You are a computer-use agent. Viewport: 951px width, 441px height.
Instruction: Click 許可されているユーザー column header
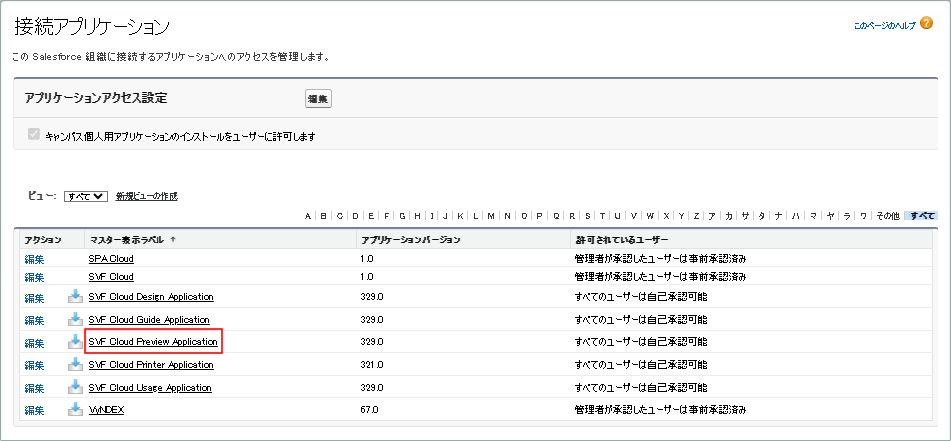[622, 240]
